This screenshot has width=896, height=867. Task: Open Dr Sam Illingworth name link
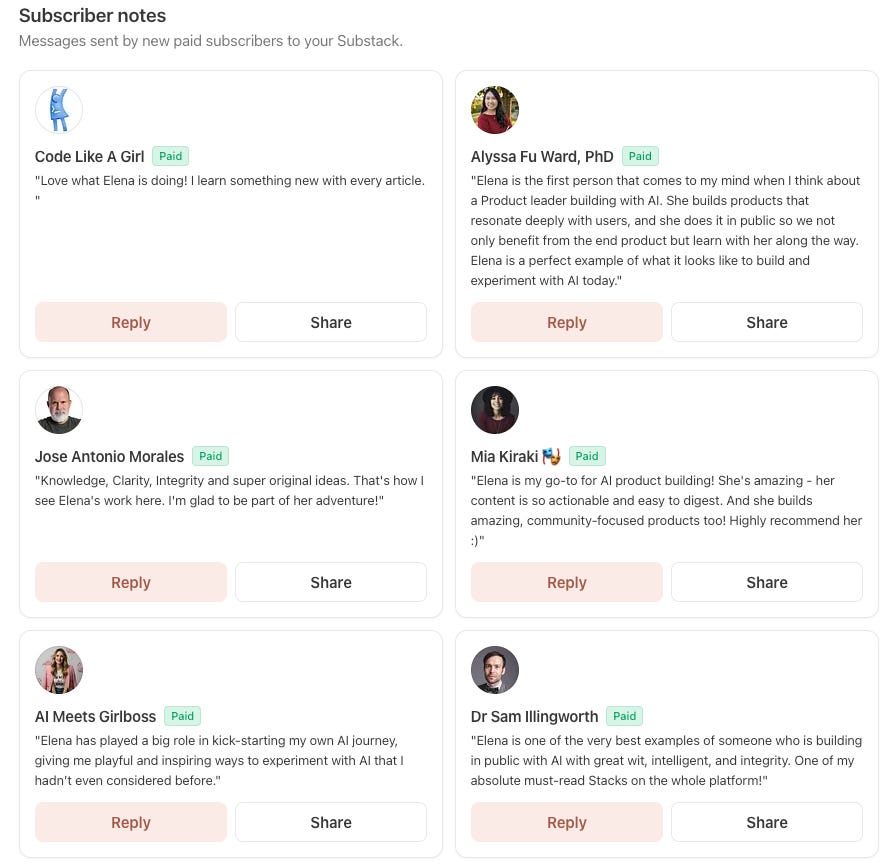click(x=534, y=716)
